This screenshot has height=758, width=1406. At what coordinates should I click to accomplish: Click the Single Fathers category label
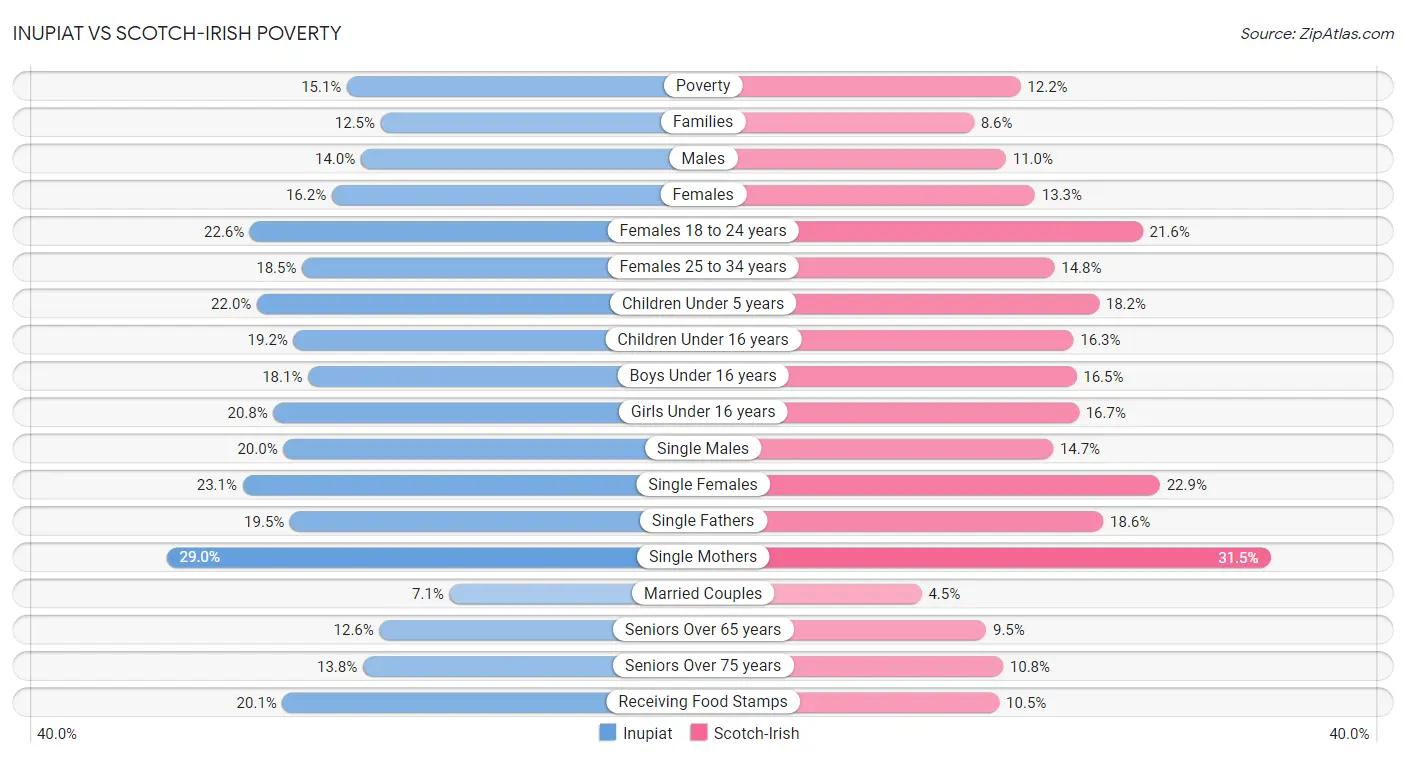(703, 521)
